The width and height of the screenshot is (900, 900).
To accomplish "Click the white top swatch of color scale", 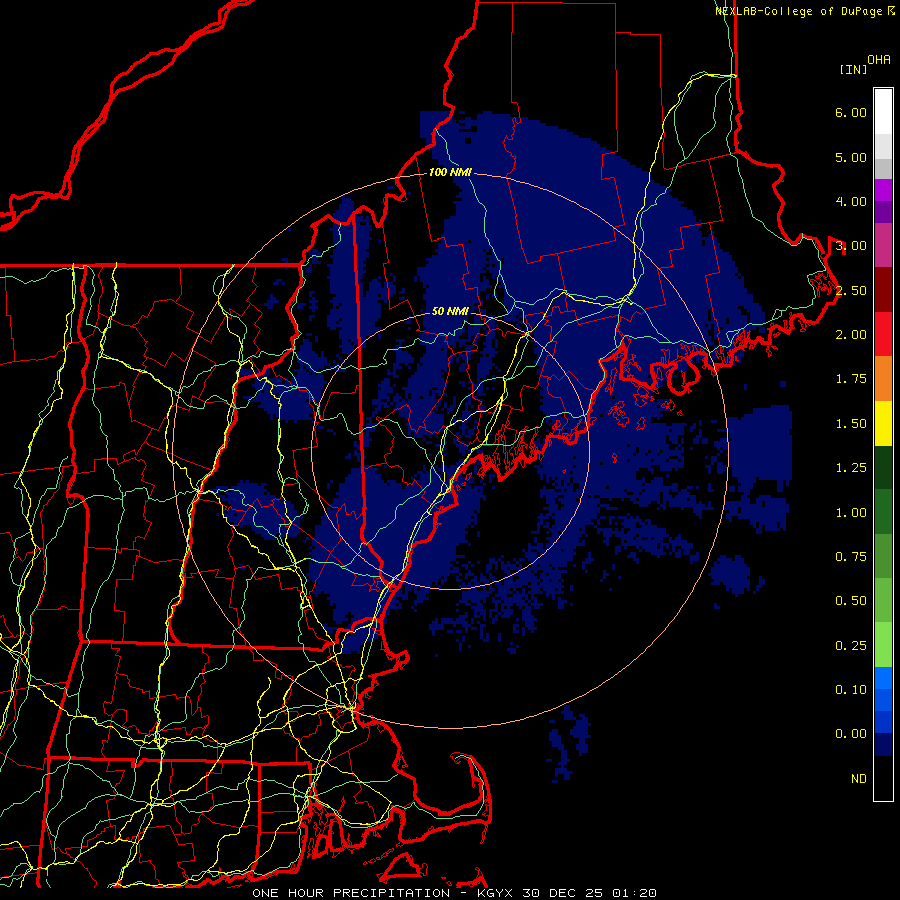I will 883,112.
